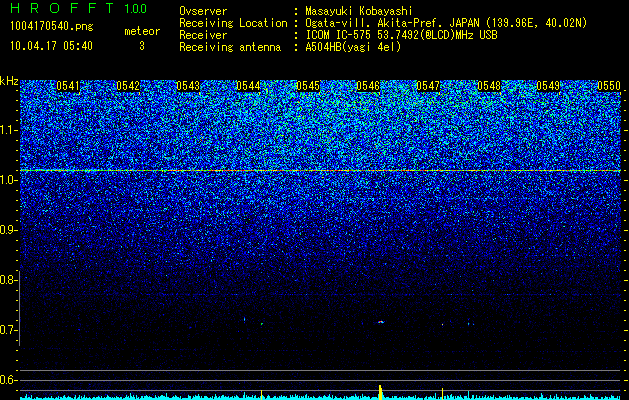Jump to the 0543 time marker
The height and width of the screenshot is (400, 629).
(x=188, y=86)
